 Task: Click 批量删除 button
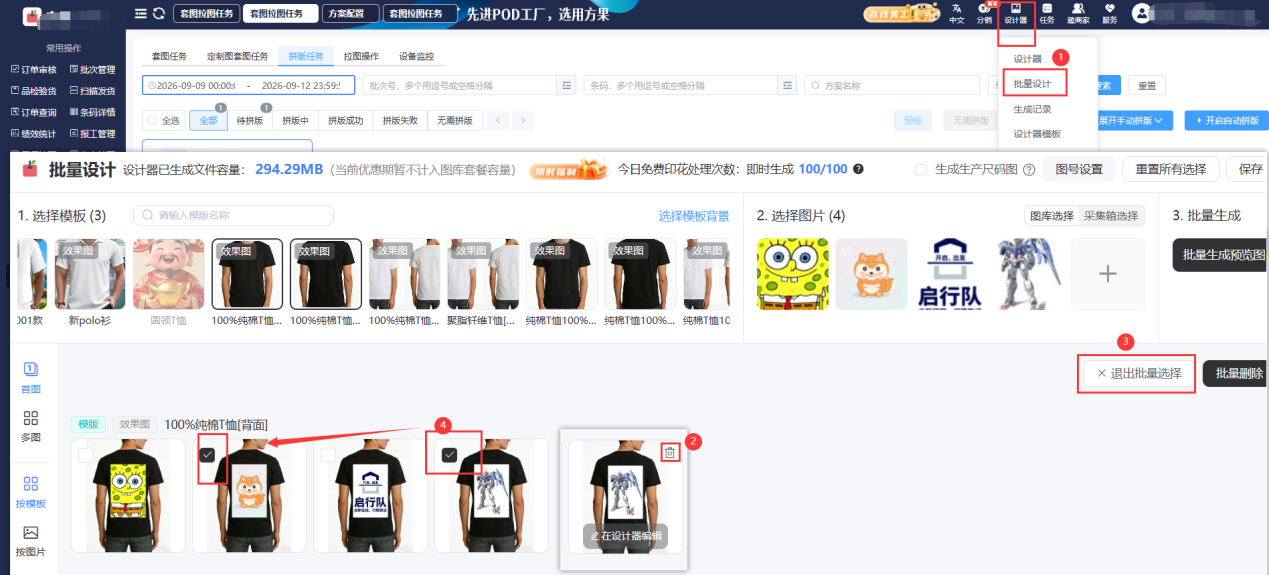click(1236, 374)
